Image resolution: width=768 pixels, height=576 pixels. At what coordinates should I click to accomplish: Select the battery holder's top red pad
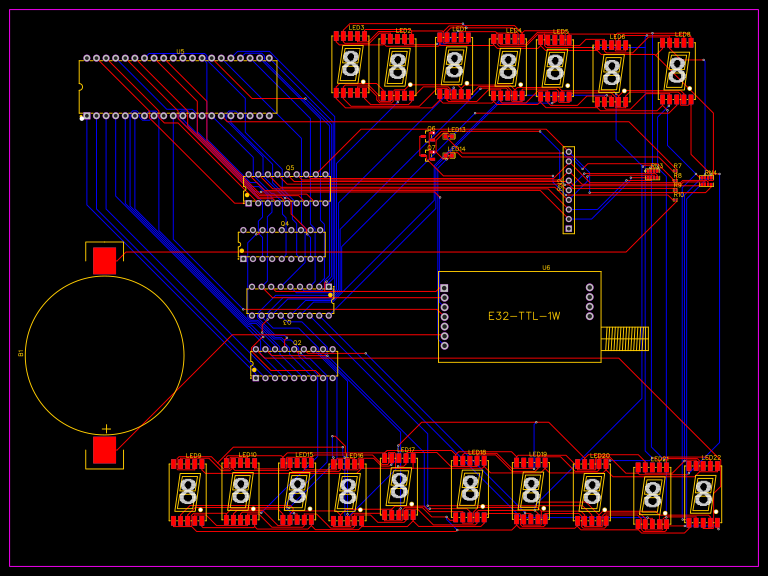pos(104,261)
